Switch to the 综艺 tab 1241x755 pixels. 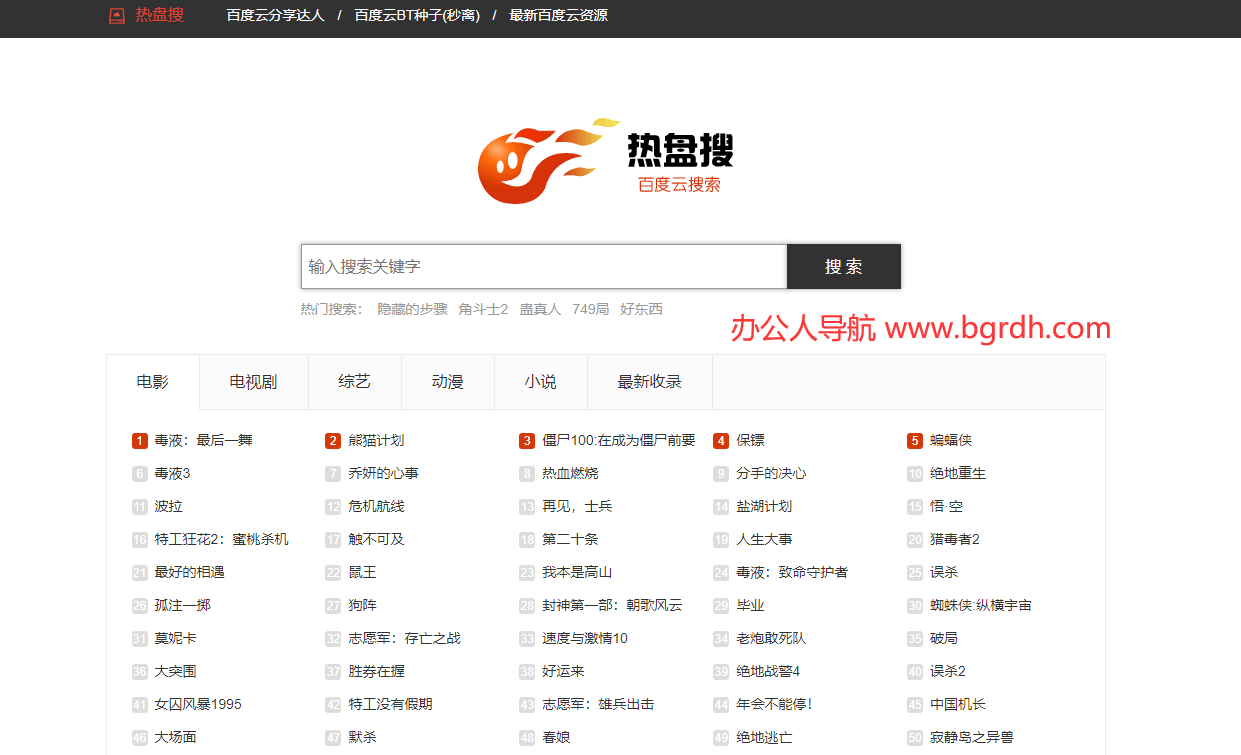(x=354, y=382)
